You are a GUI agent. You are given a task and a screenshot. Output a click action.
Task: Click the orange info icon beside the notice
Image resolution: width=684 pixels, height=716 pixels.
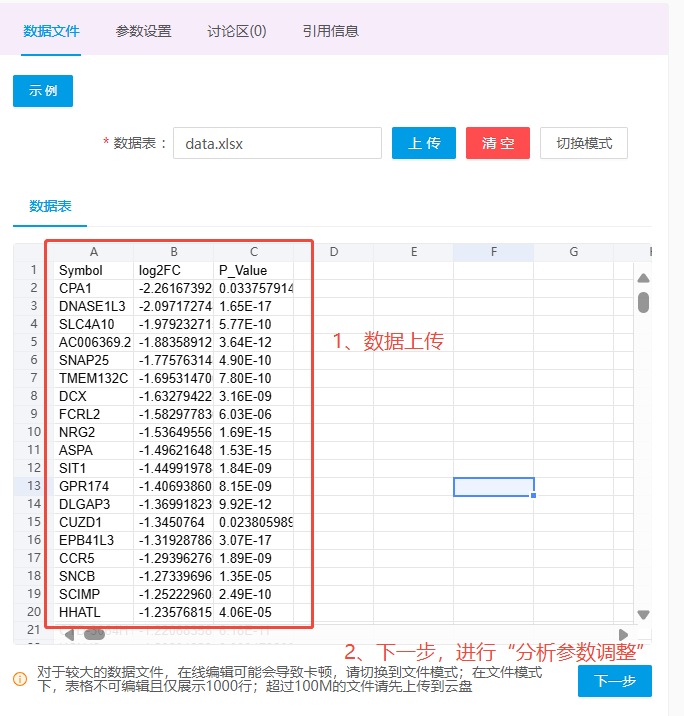click(20, 679)
